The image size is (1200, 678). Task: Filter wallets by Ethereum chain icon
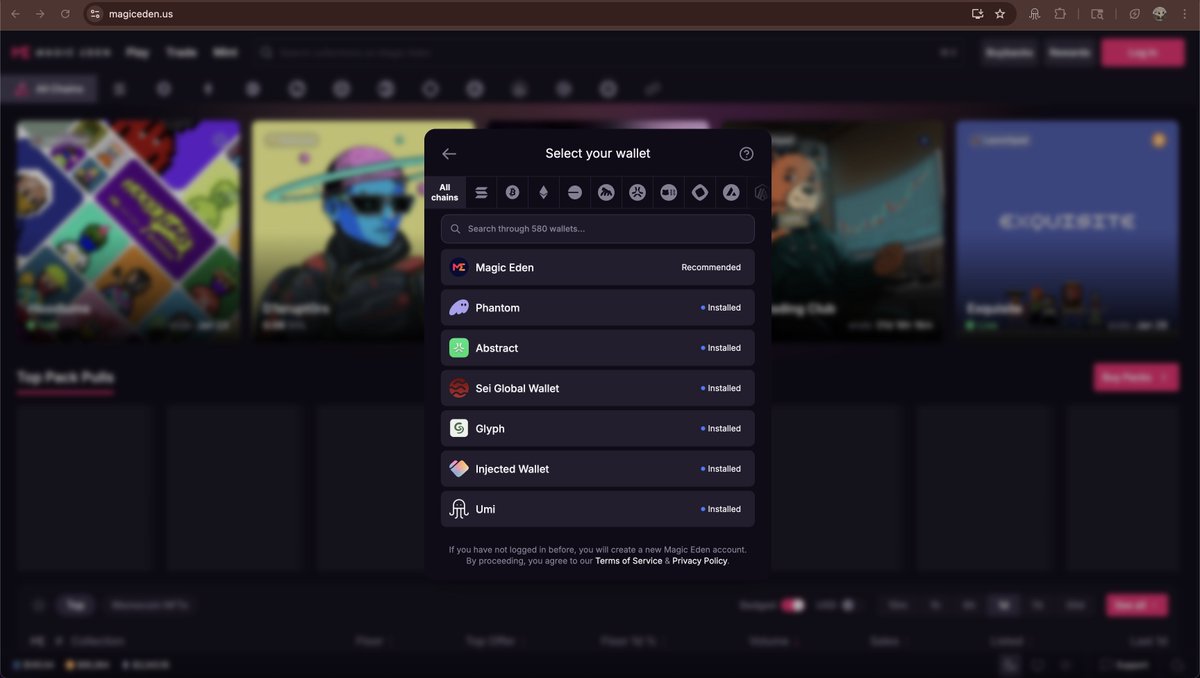pos(544,192)
